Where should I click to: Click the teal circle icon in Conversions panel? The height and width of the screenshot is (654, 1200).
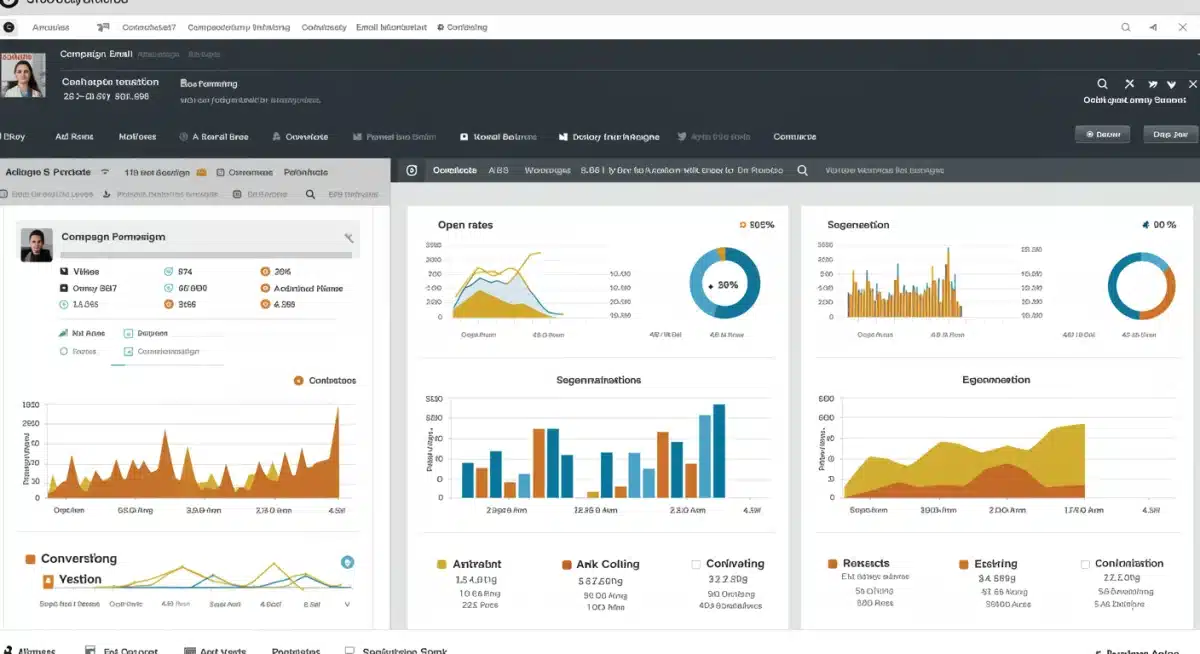point(347,562)
